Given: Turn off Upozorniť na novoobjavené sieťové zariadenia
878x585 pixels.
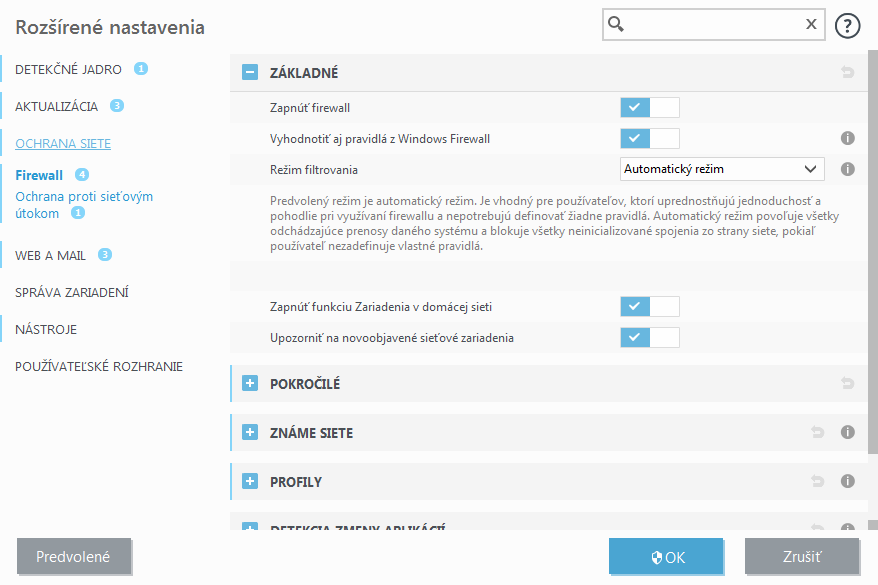Looking at the screenshot, I should [x=649, y=337].
